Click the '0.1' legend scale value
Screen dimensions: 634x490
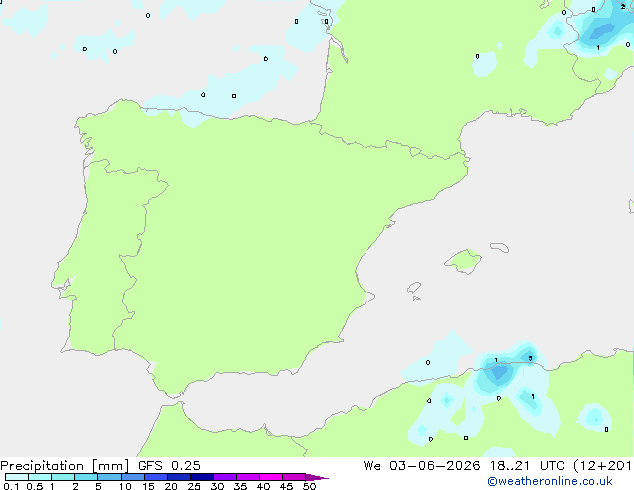[11, 486]
